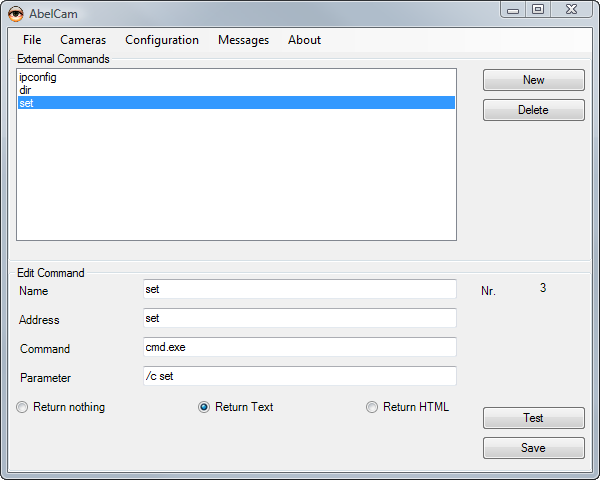This screenshot has height=480, width=600.
Task: Open the About menu
Action: click(x=304, y=40)
